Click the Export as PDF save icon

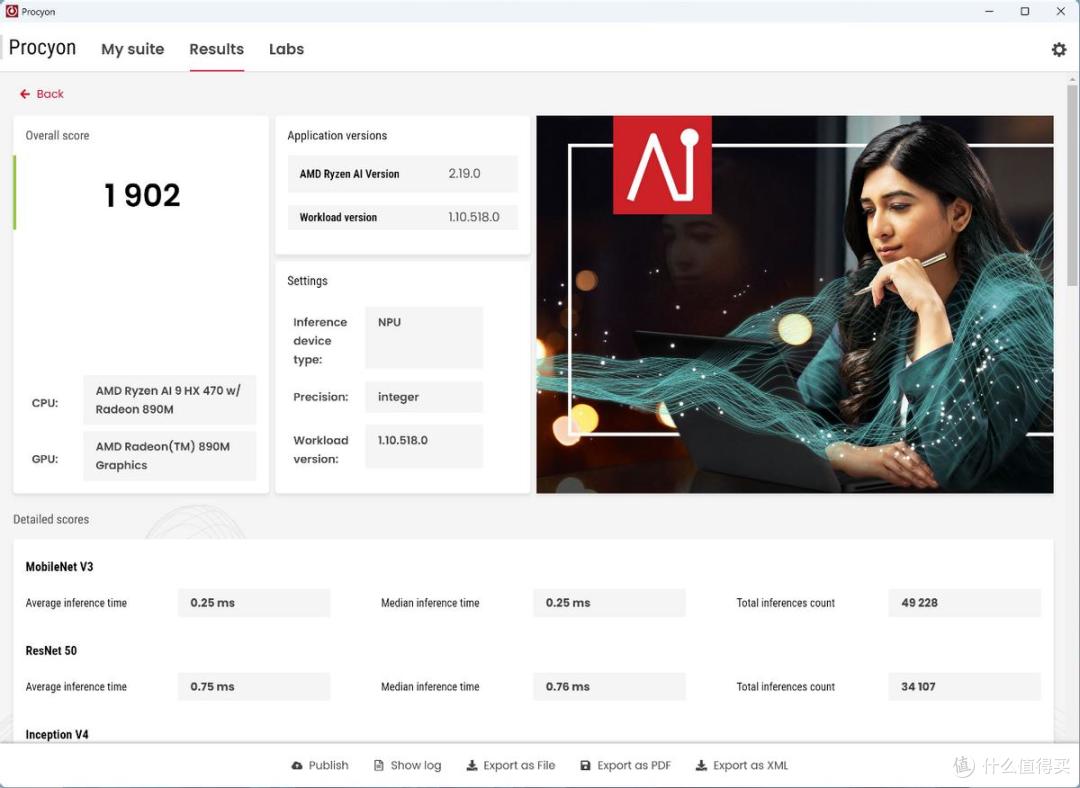585,765
